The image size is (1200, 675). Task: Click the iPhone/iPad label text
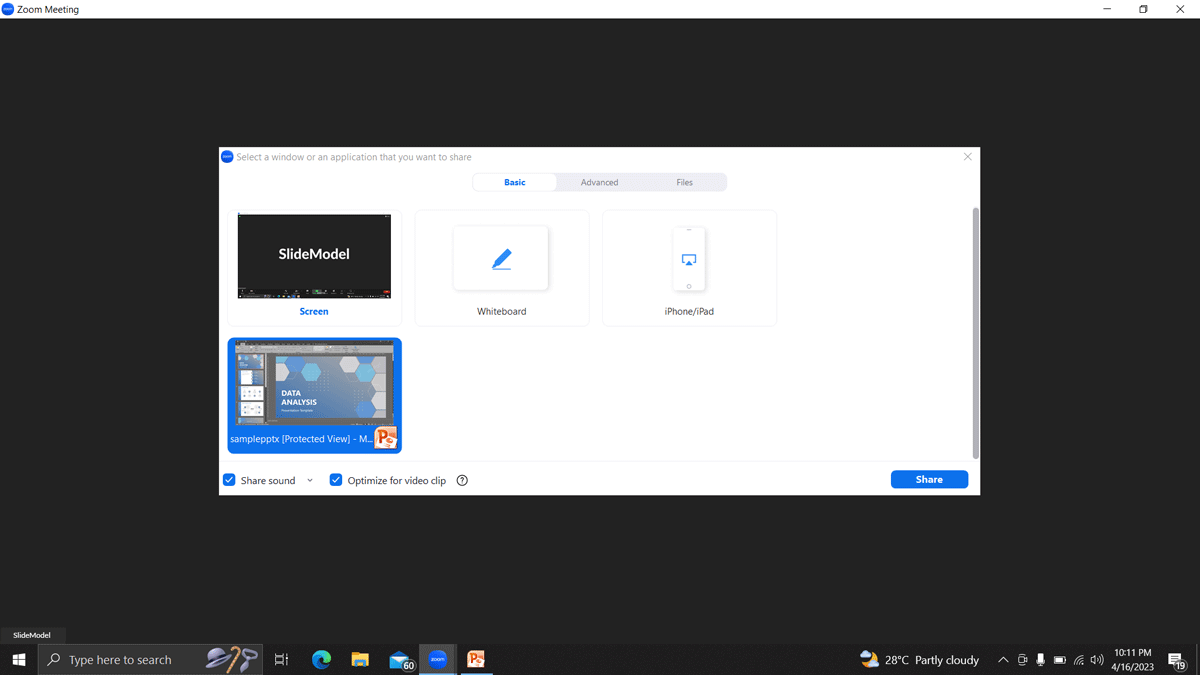(x=689, y=311)
